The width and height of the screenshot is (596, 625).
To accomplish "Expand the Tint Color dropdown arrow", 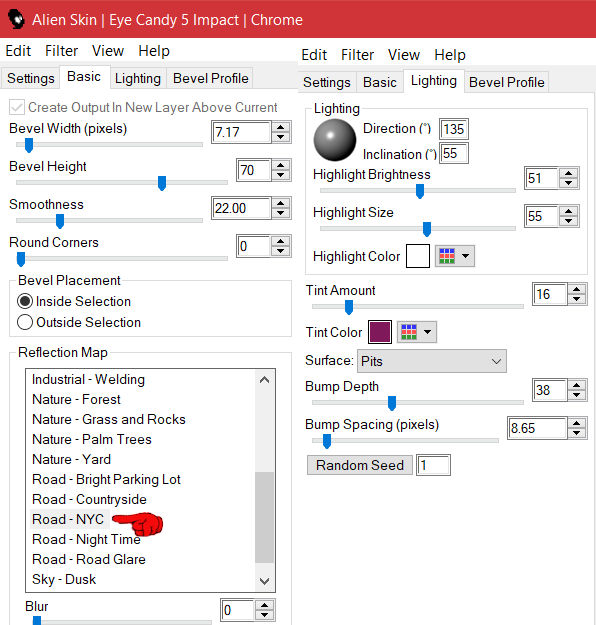I will click(x=427, y=332).
